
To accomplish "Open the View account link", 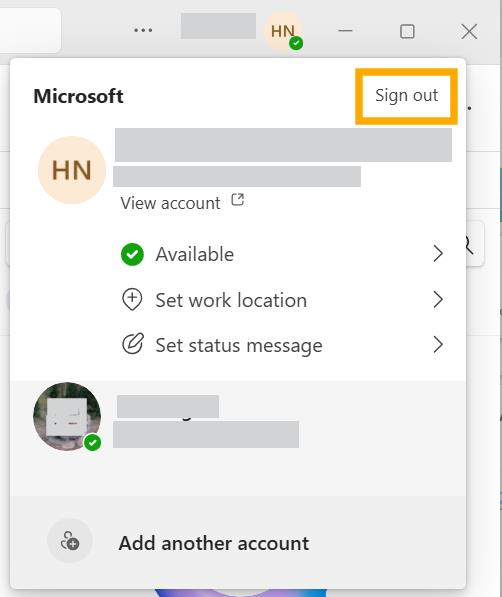I will click(x=170, y=203).
